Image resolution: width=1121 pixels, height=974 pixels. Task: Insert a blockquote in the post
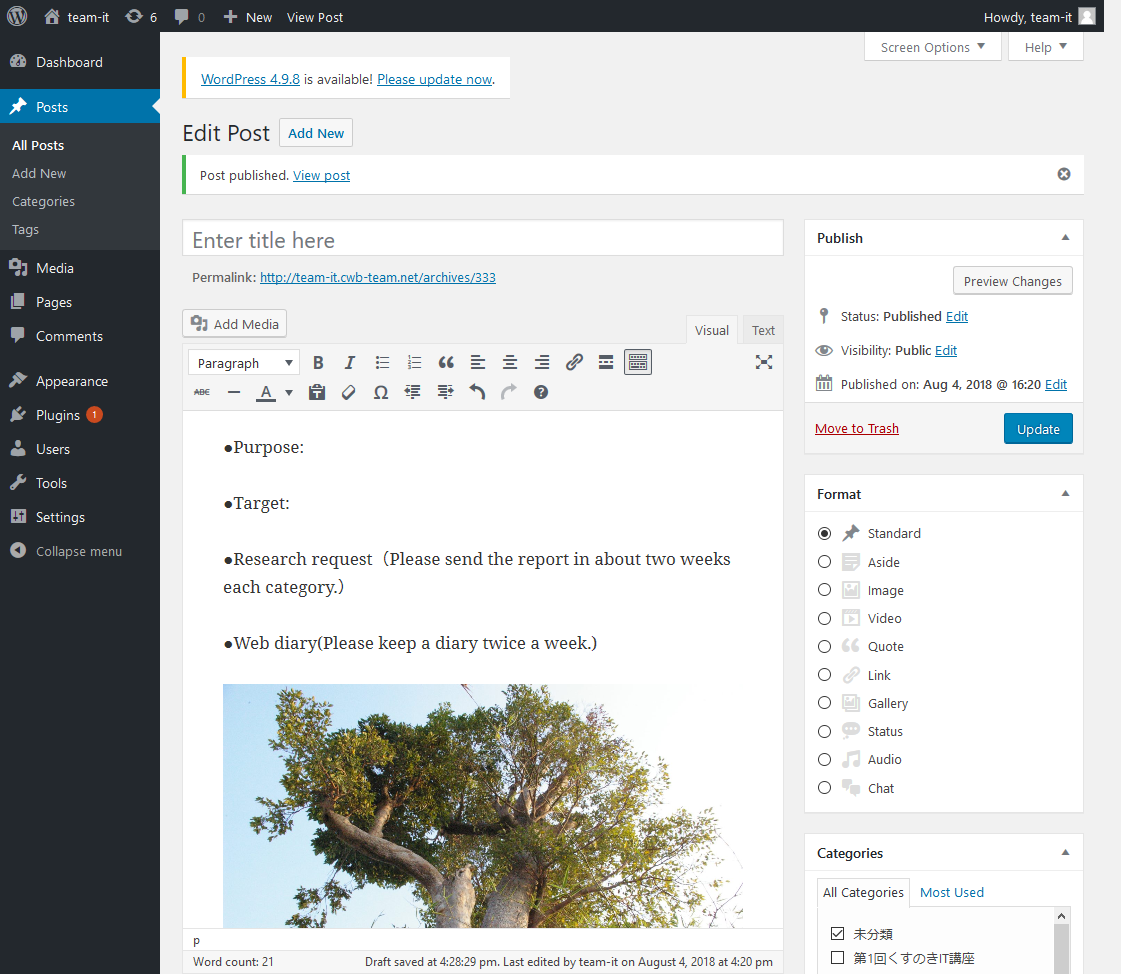click(x=446, y=363)
